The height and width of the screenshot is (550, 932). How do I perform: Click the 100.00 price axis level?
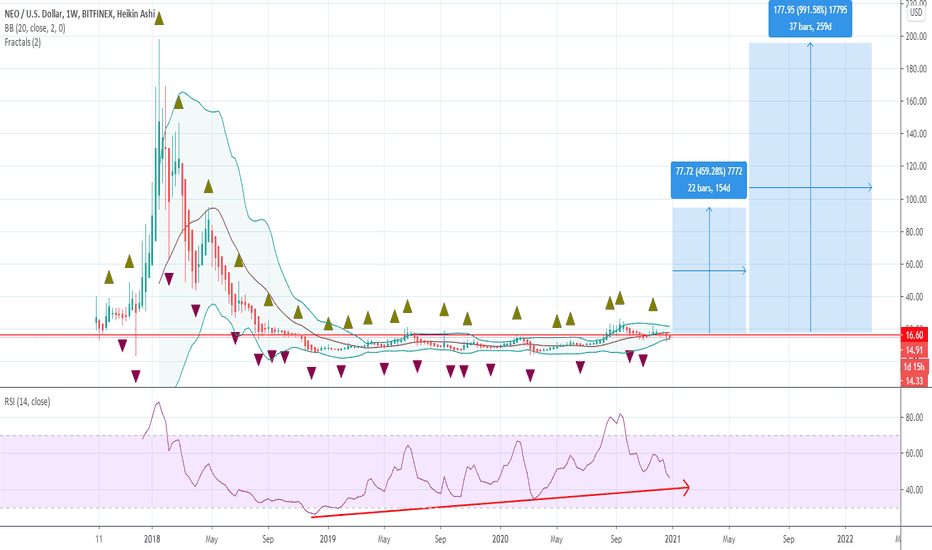pyautogui.click(x=915, y=199)
